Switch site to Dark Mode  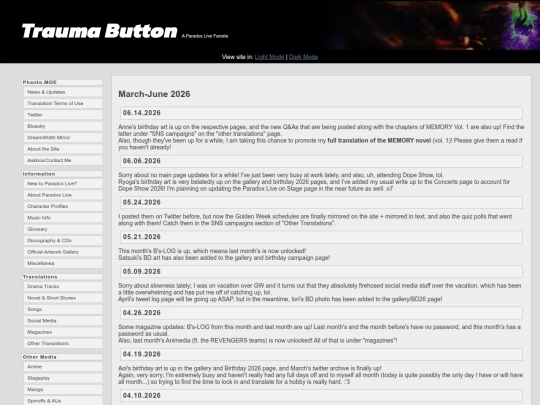pos(303,57)
